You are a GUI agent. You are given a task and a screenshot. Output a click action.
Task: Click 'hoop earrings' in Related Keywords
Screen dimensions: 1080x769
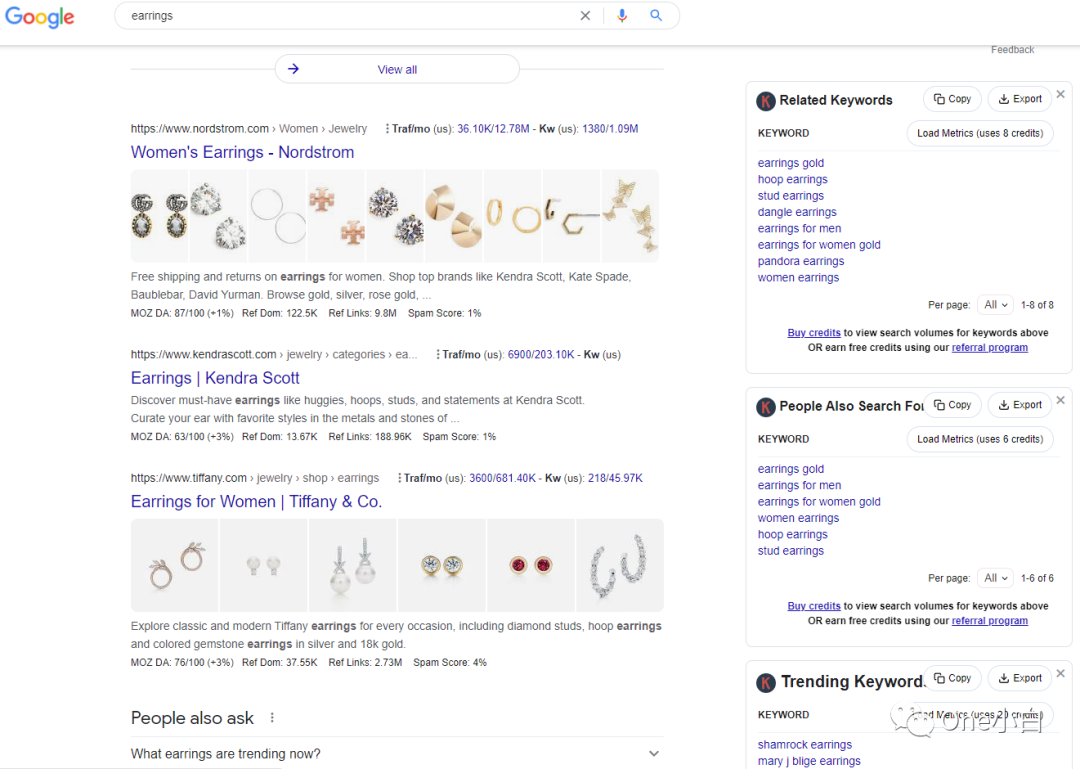pyautogui.click(x=793, y=179)
